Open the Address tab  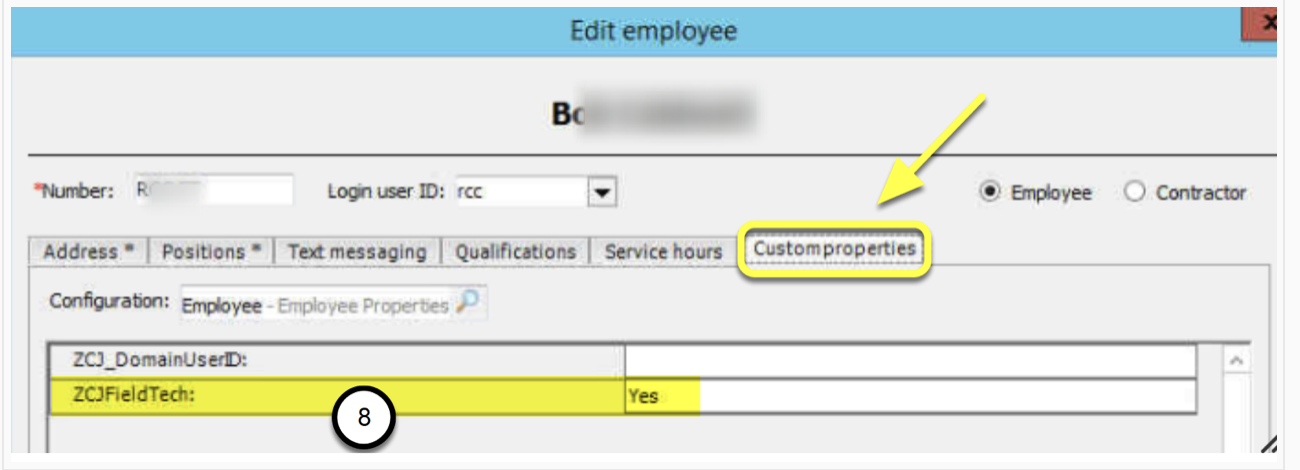88,252
